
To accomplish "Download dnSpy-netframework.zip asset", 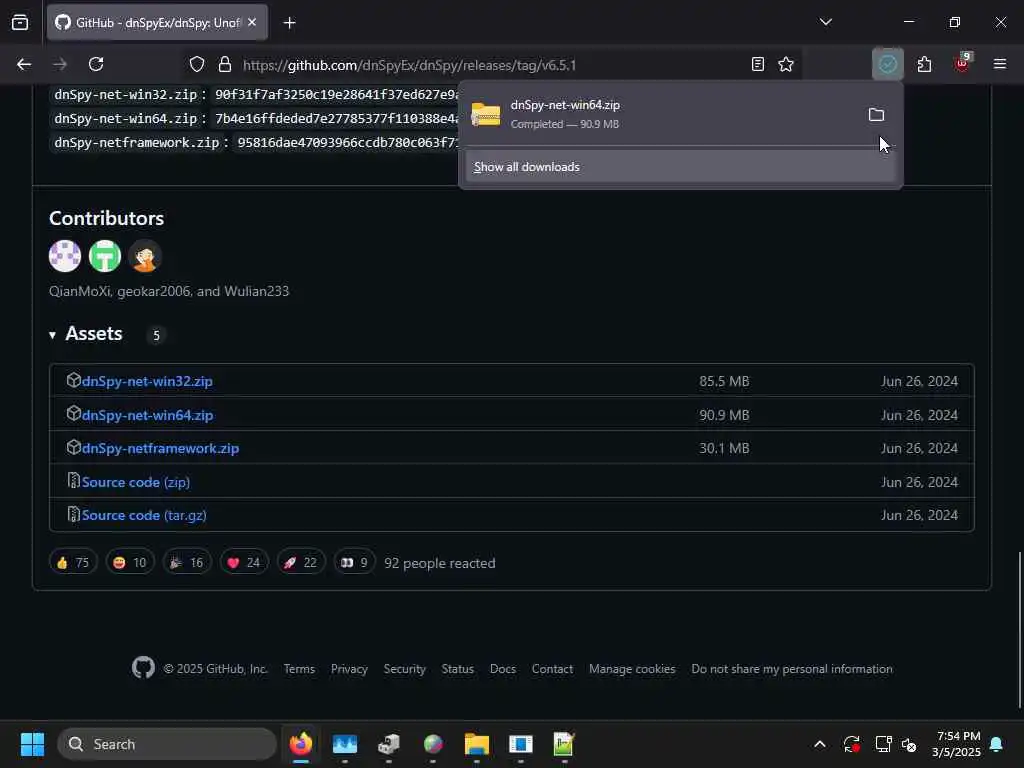I will coord(160,449).
